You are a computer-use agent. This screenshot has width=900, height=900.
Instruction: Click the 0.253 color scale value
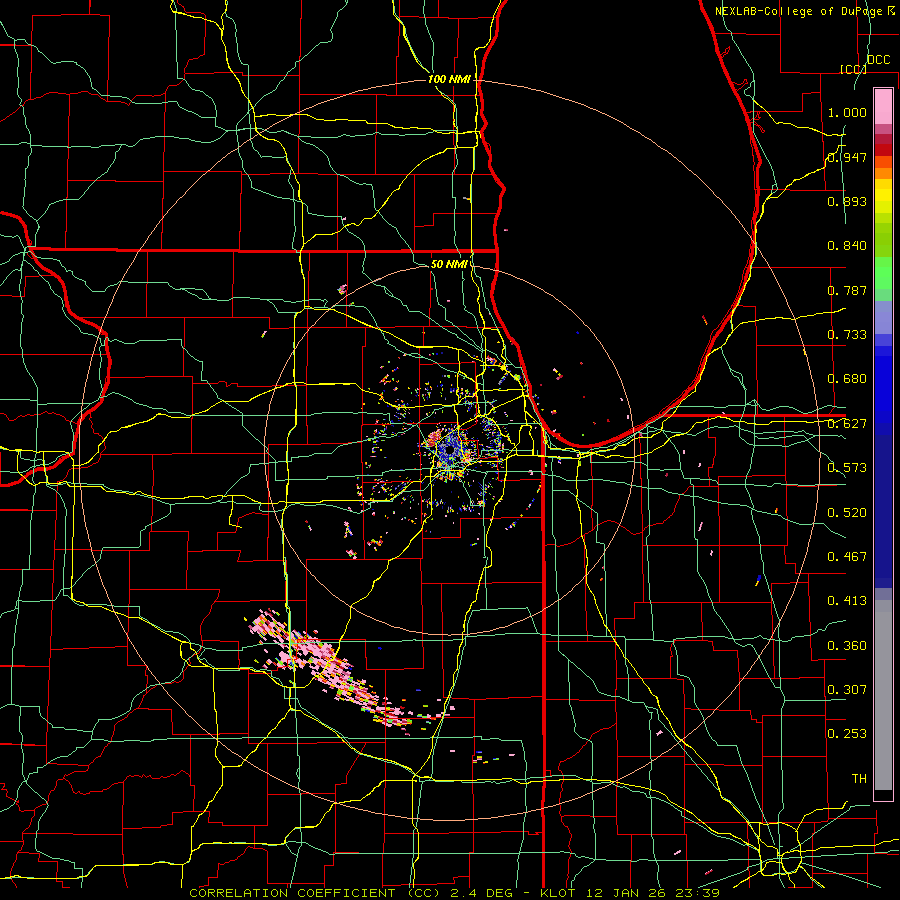(847, 734)
